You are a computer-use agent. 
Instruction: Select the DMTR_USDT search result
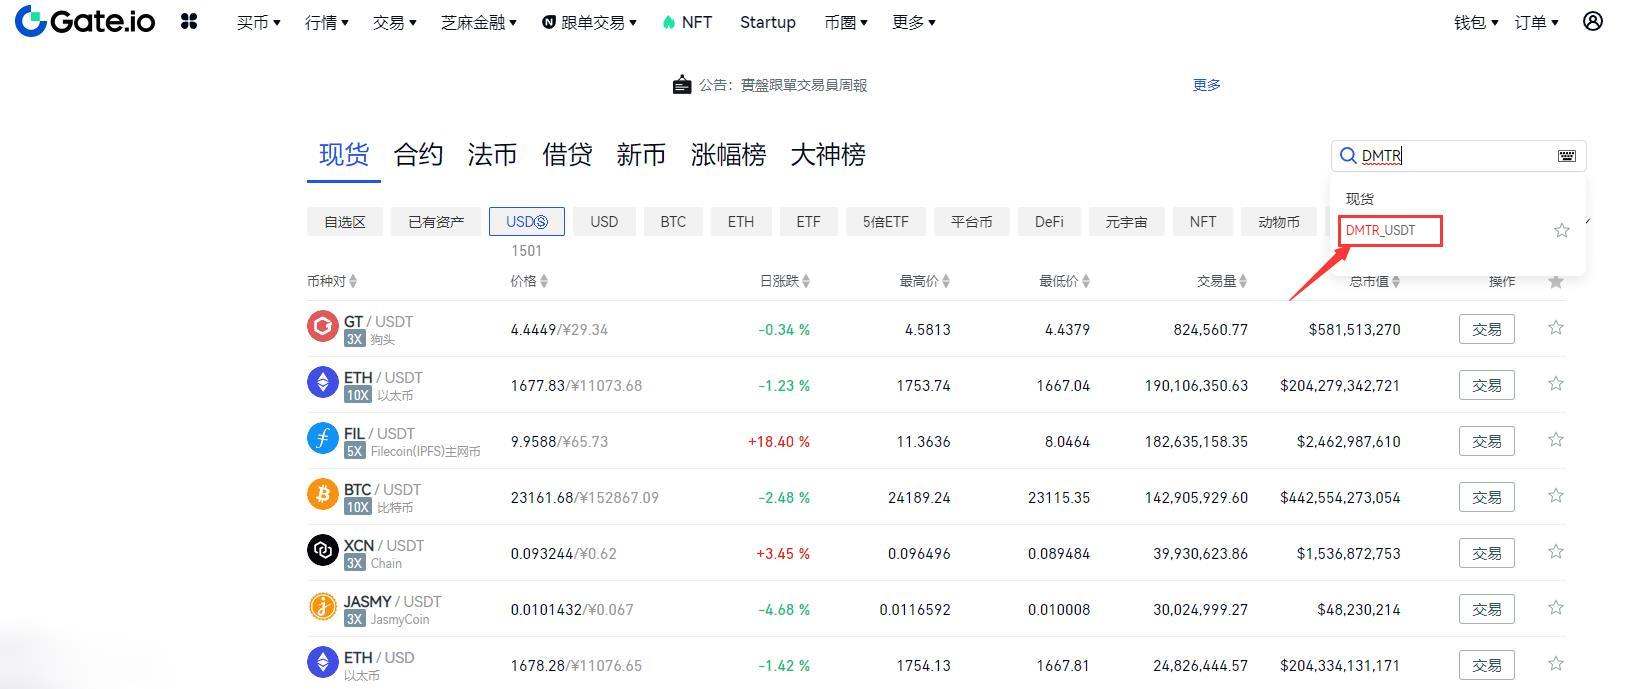point(1381,231)
